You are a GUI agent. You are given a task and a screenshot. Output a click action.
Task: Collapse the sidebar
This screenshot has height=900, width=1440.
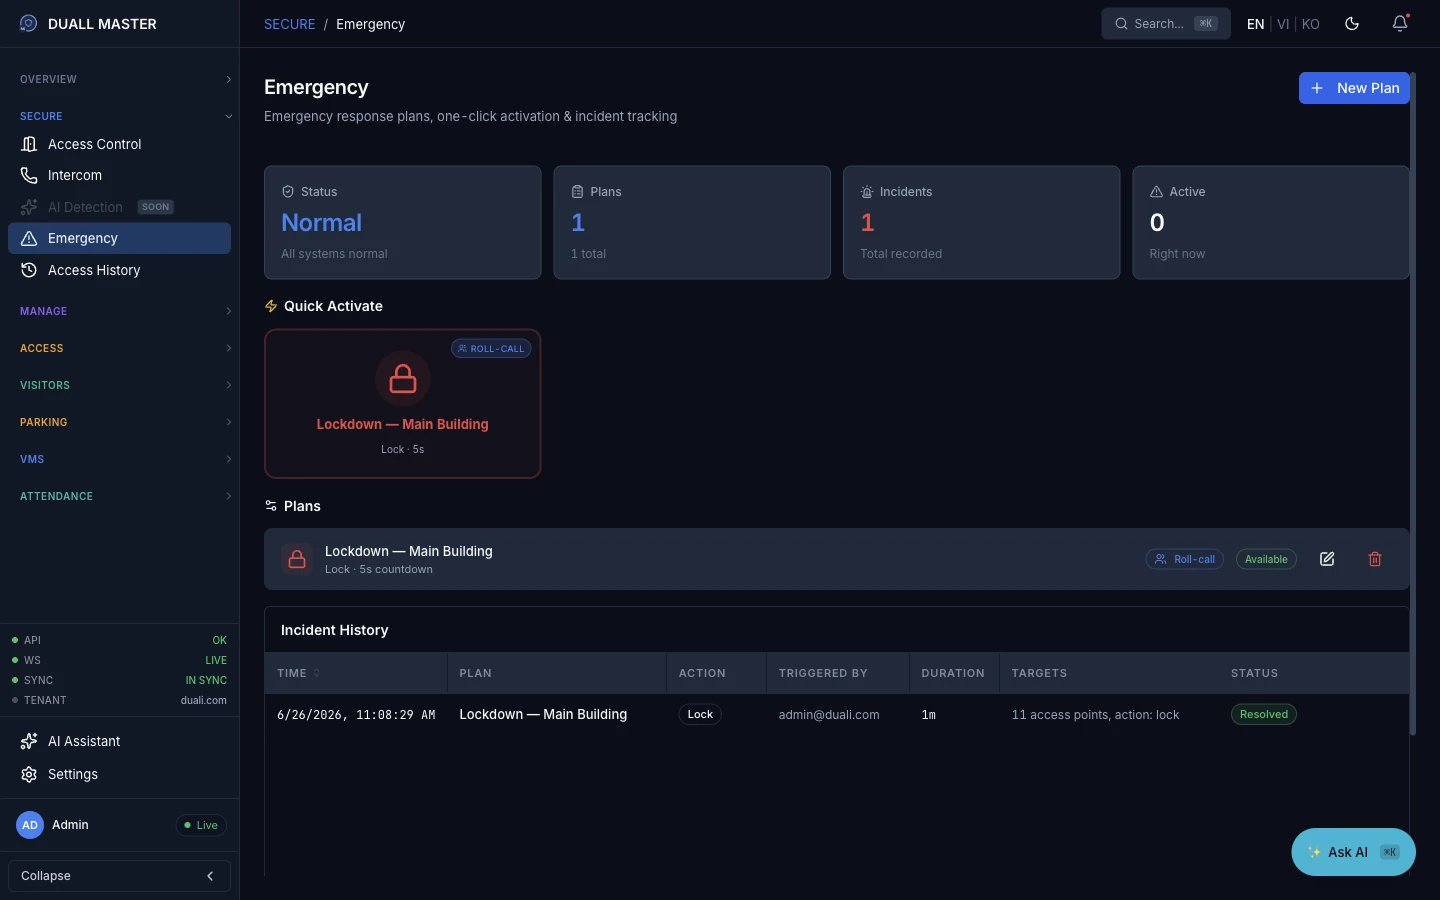point(119,876)
